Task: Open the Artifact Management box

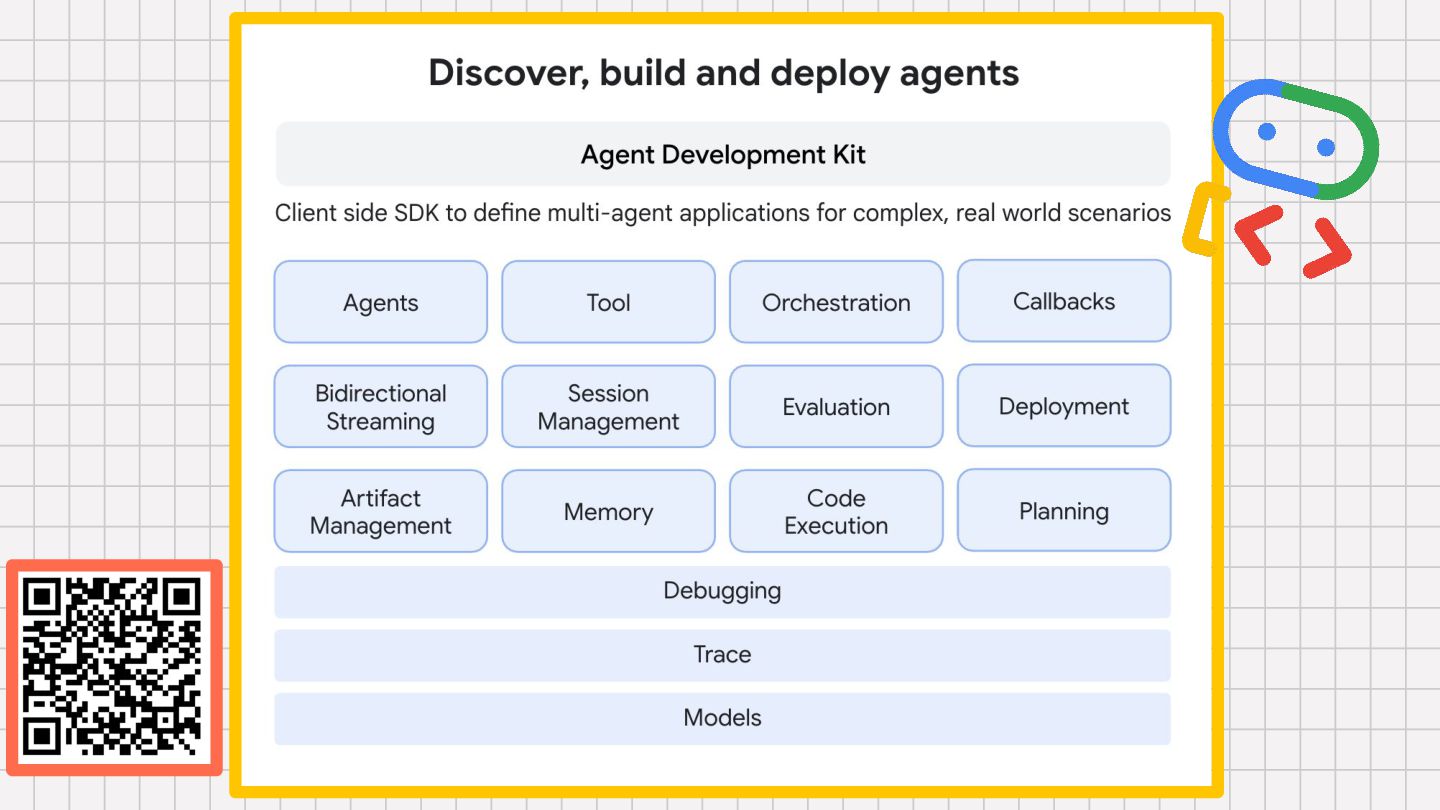Action: (x=381, y=512)
